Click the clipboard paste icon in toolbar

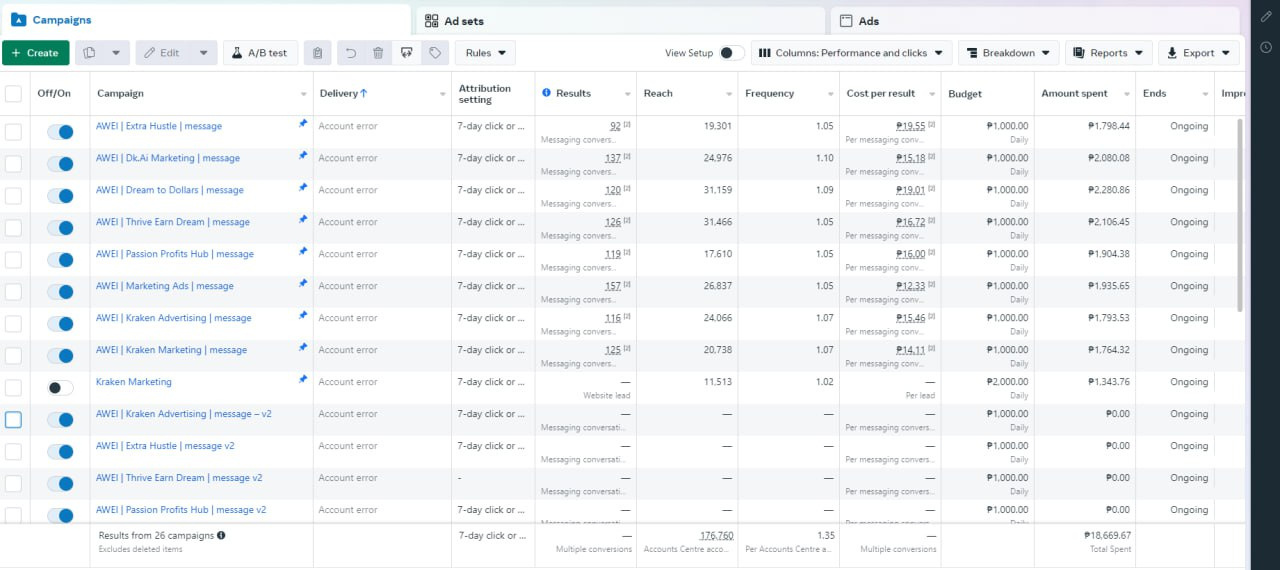tap(317, 53)
